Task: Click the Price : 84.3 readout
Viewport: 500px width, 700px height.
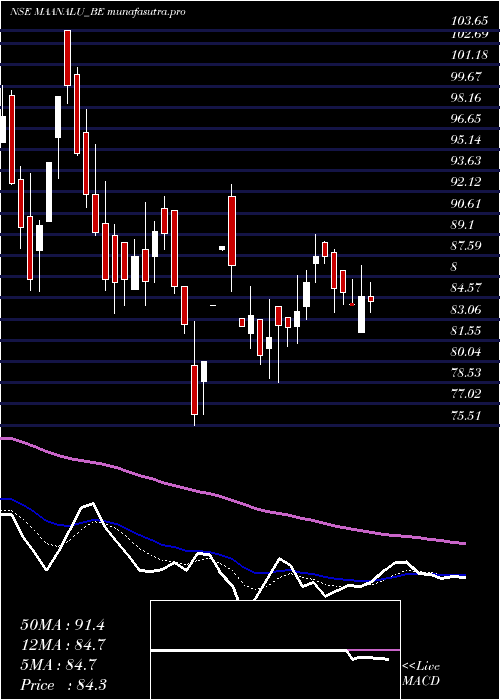Action: click(63, 685)
